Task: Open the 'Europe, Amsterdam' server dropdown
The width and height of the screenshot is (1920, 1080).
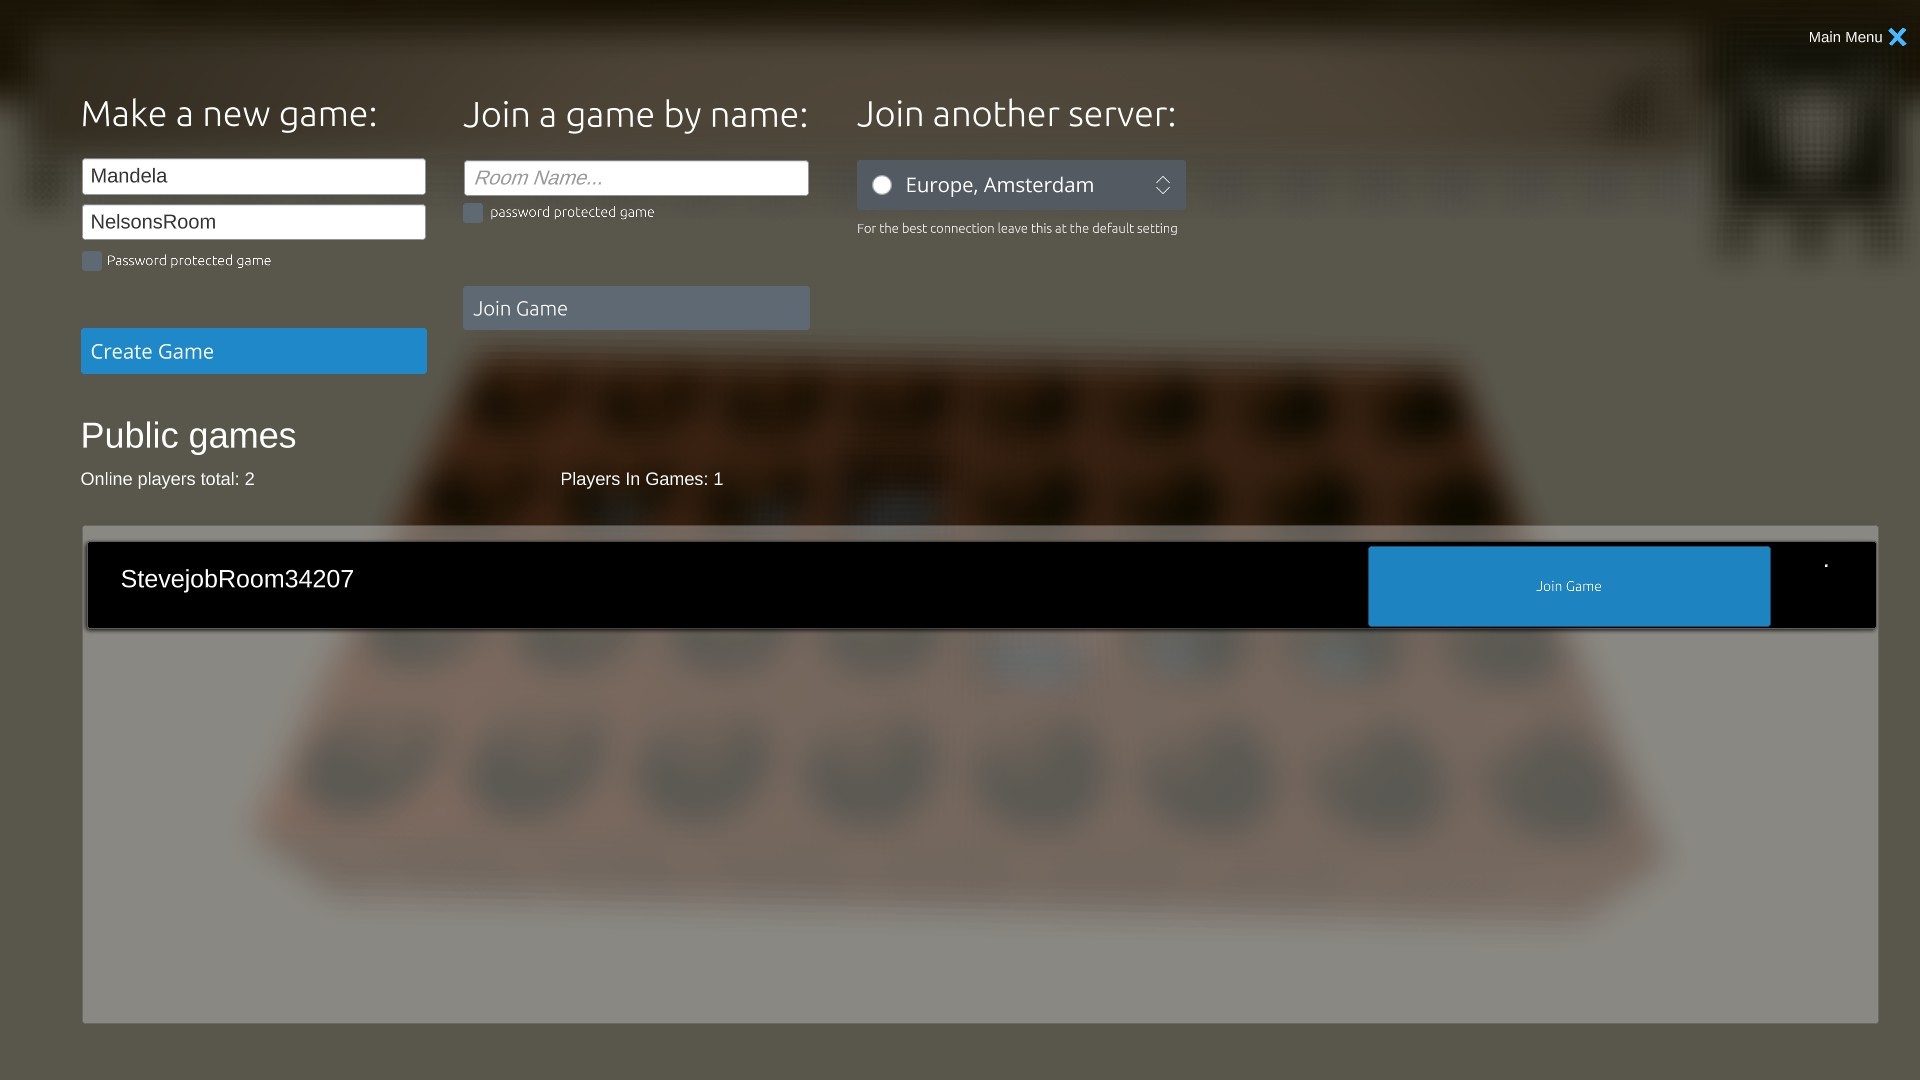Action: [1020, 185]
